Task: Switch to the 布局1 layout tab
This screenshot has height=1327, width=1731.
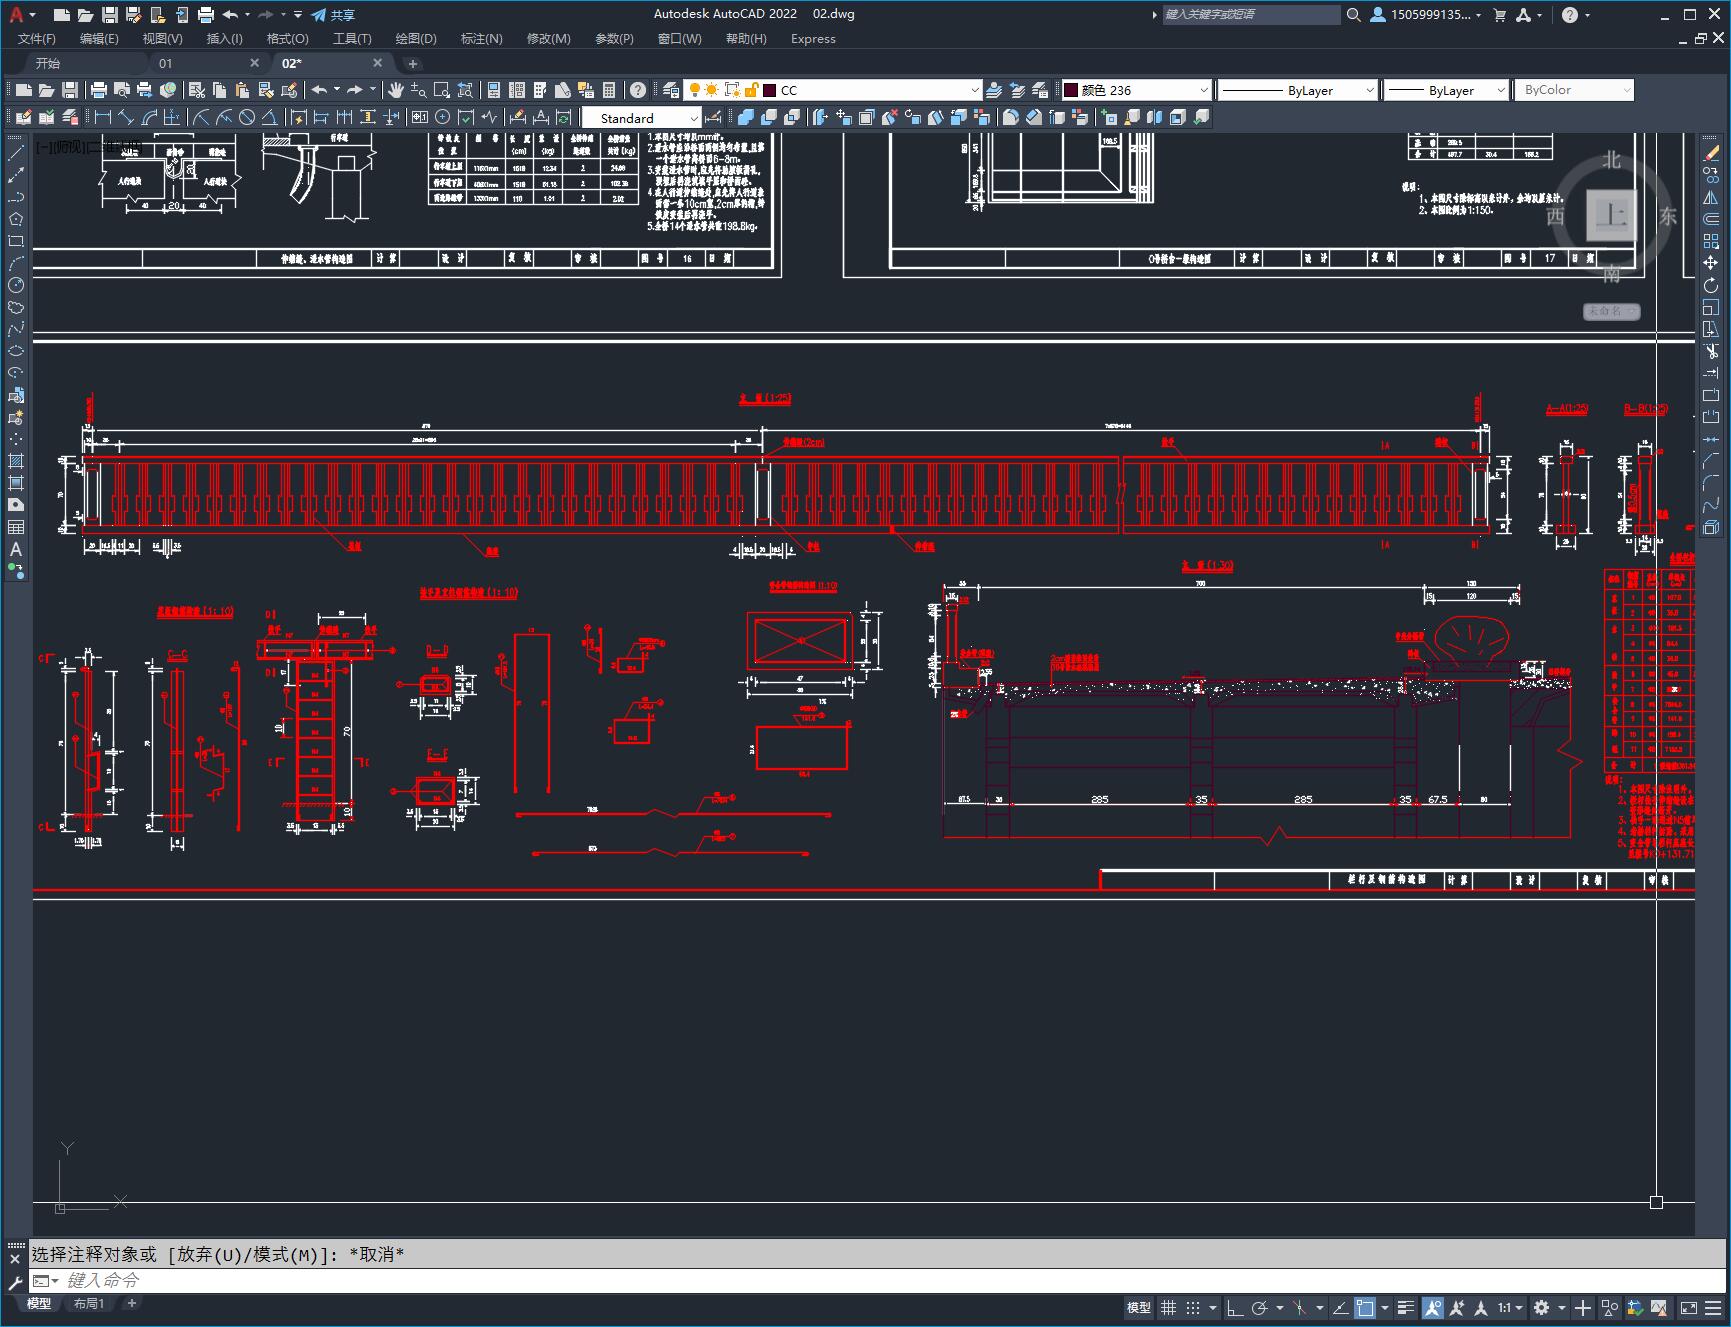Action: 89,1303
